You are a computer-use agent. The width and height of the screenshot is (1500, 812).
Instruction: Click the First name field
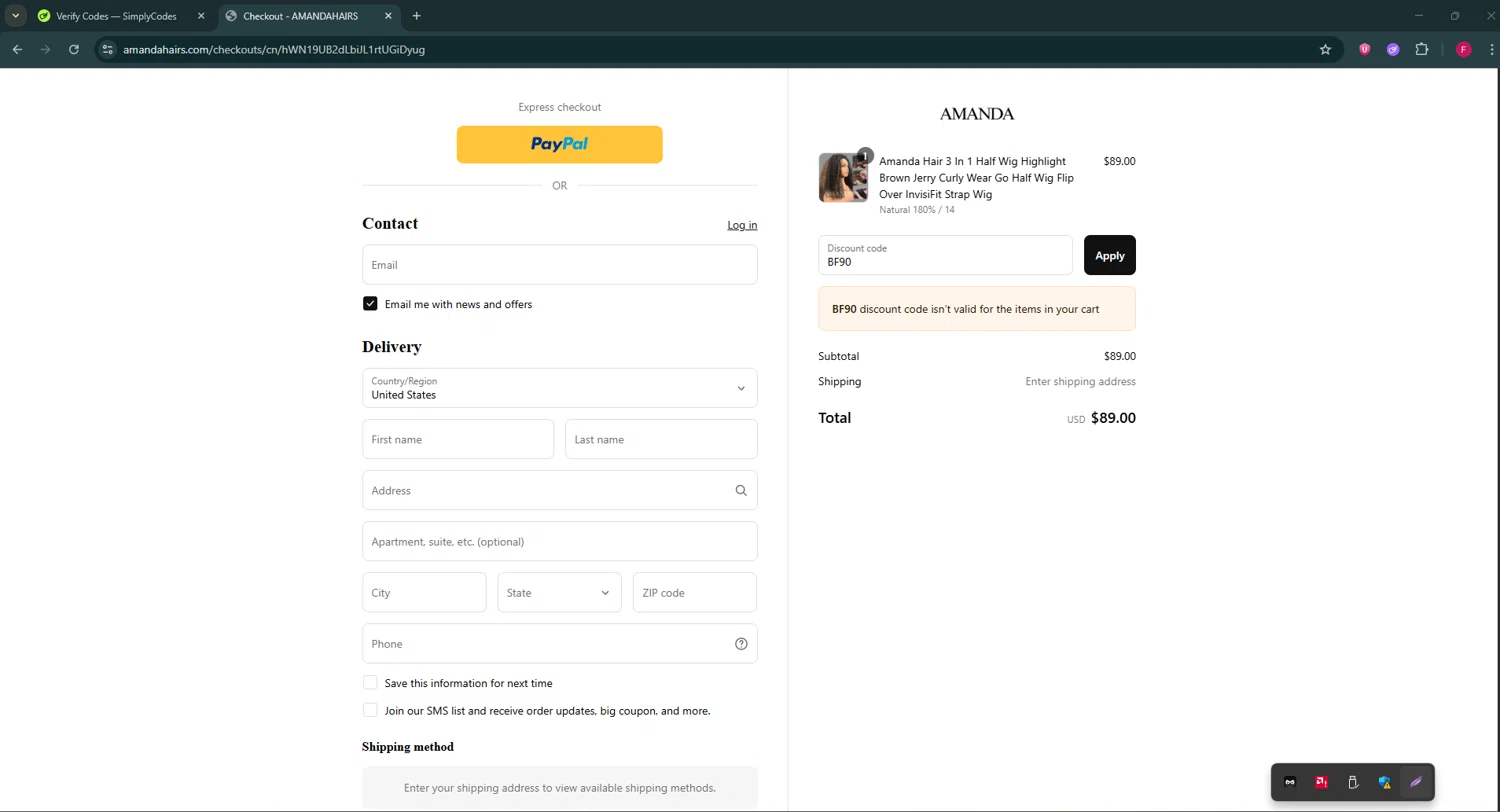pos(458,439)
